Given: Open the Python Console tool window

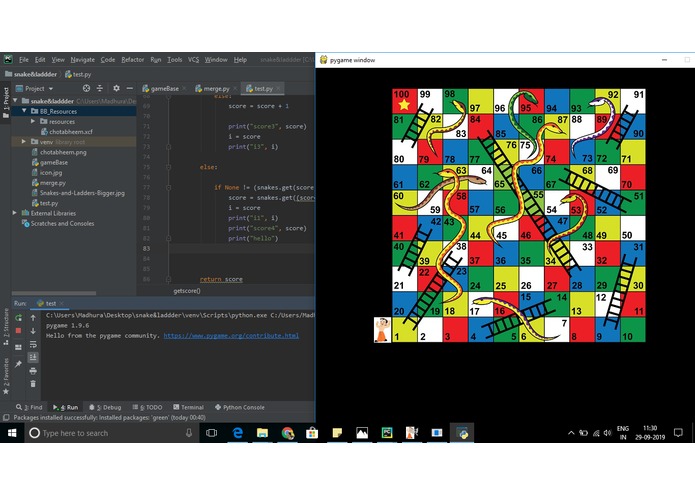Looking at the screenshot, I should (240, 407).
